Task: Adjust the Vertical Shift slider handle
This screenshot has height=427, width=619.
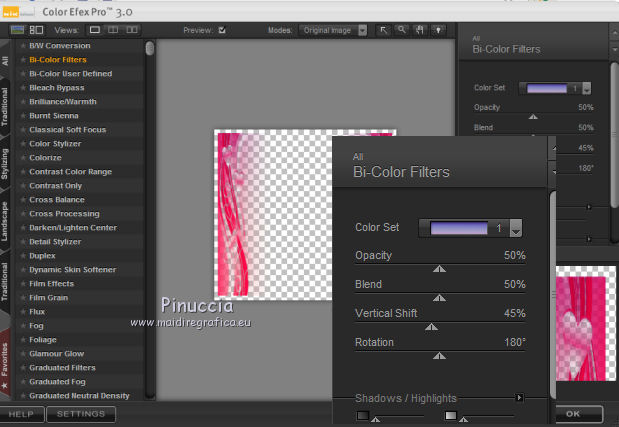Action: (431, 327)
